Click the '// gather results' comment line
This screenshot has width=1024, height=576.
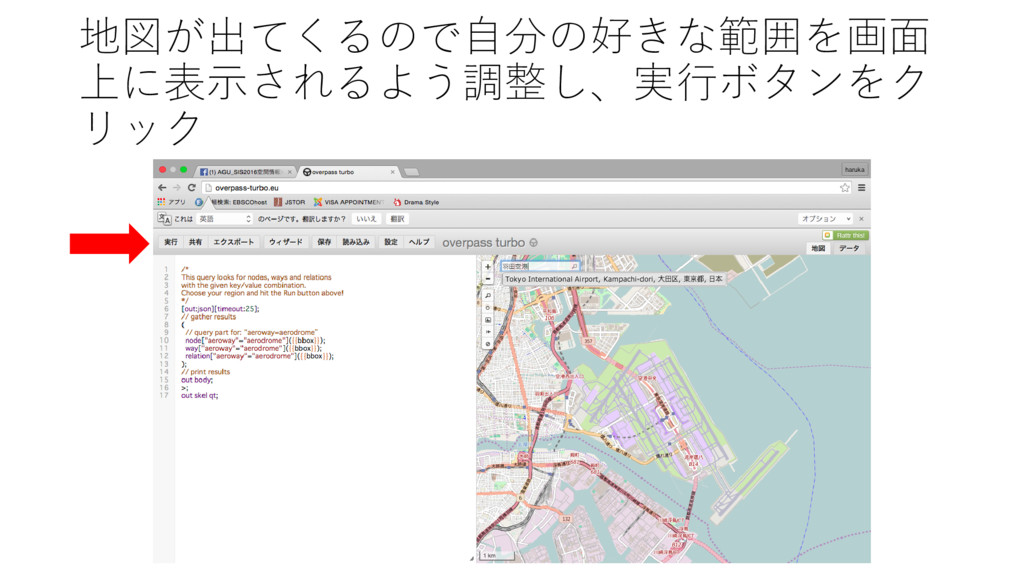pos(208,317)
